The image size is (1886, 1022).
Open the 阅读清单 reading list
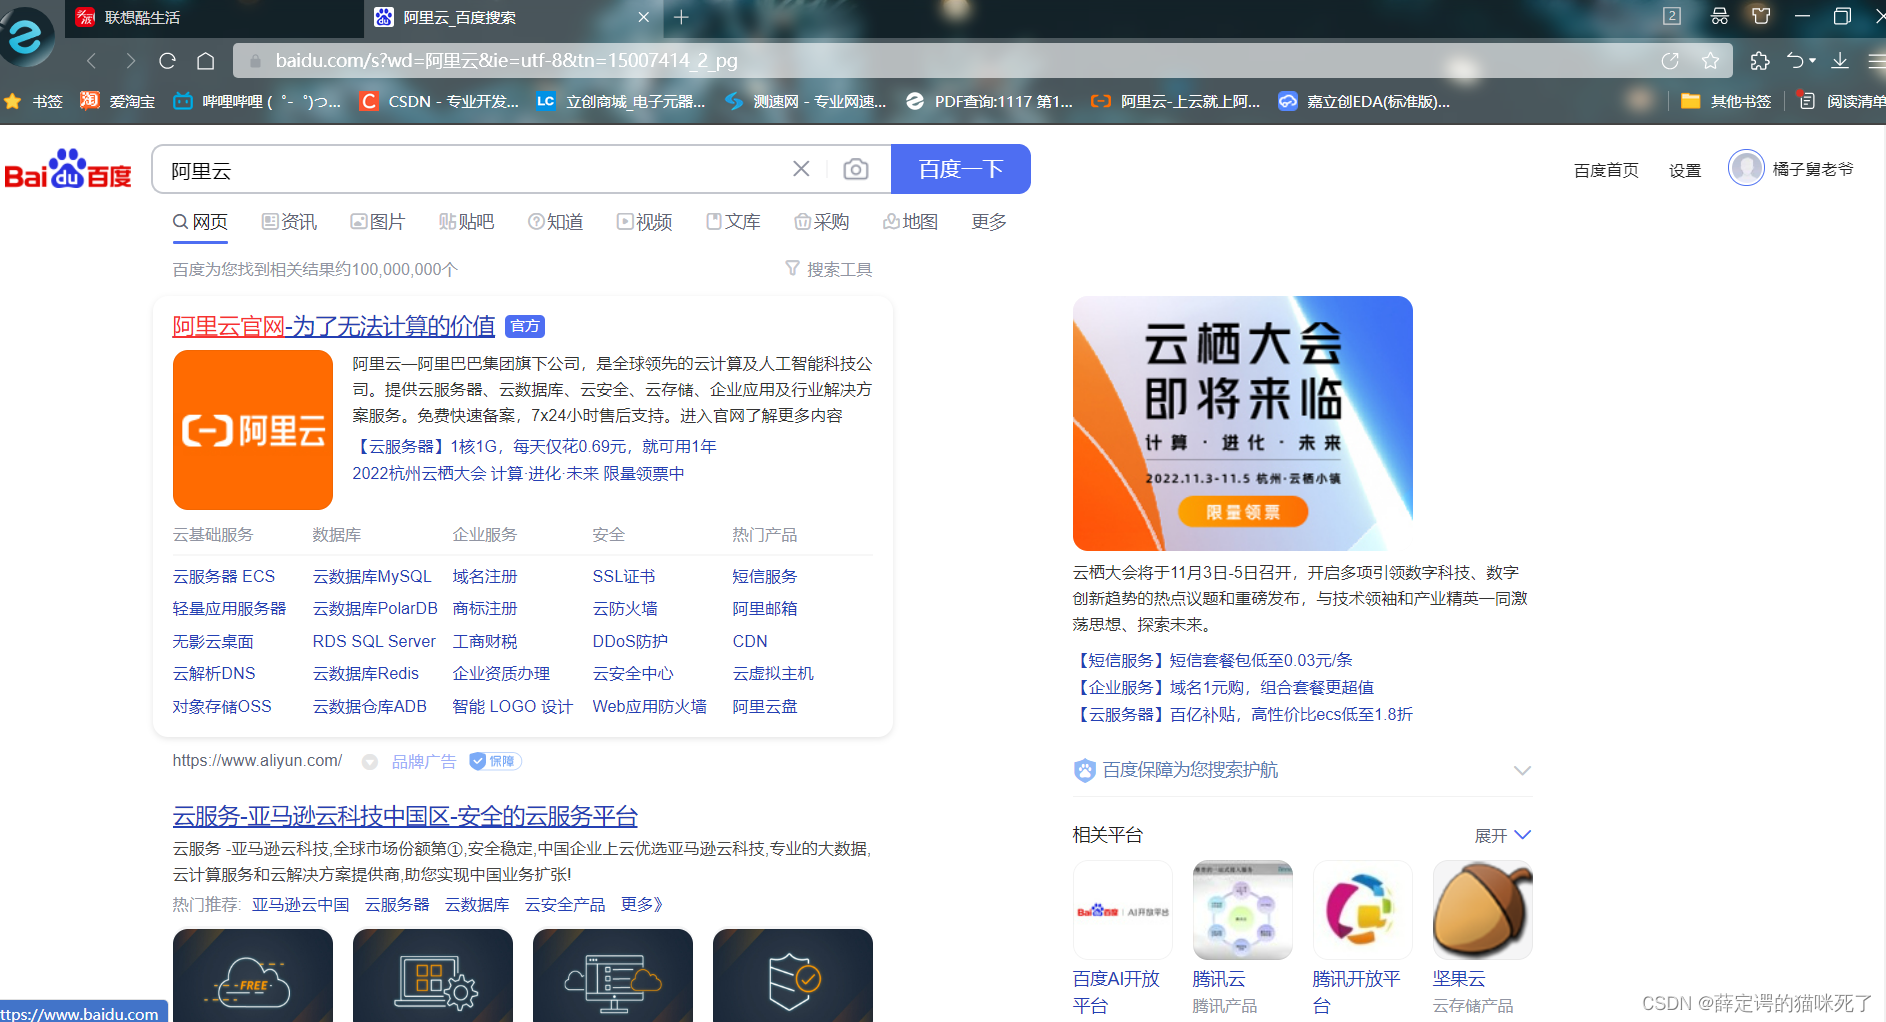pos(1841,101)
